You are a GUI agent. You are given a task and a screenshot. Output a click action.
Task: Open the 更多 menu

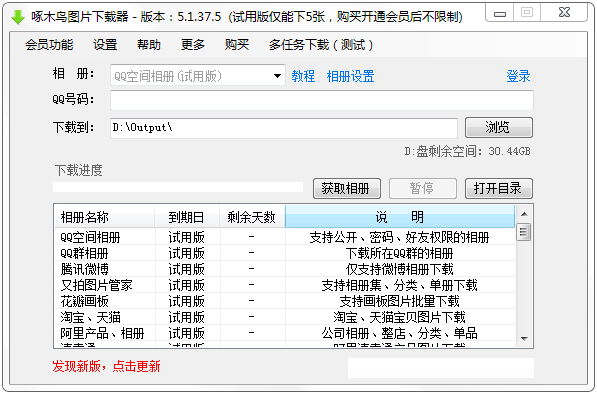point(193,45)
